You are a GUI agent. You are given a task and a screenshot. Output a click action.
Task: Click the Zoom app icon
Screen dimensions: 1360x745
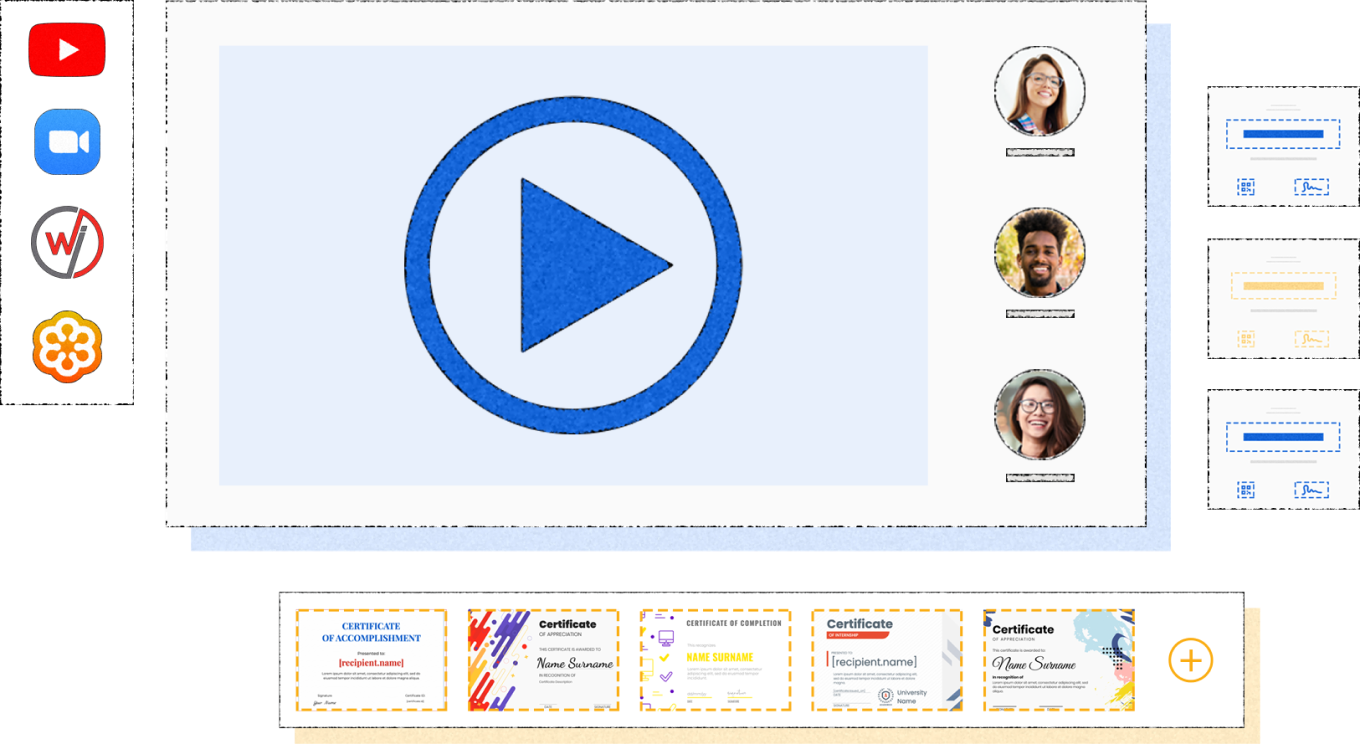point(67,143)
